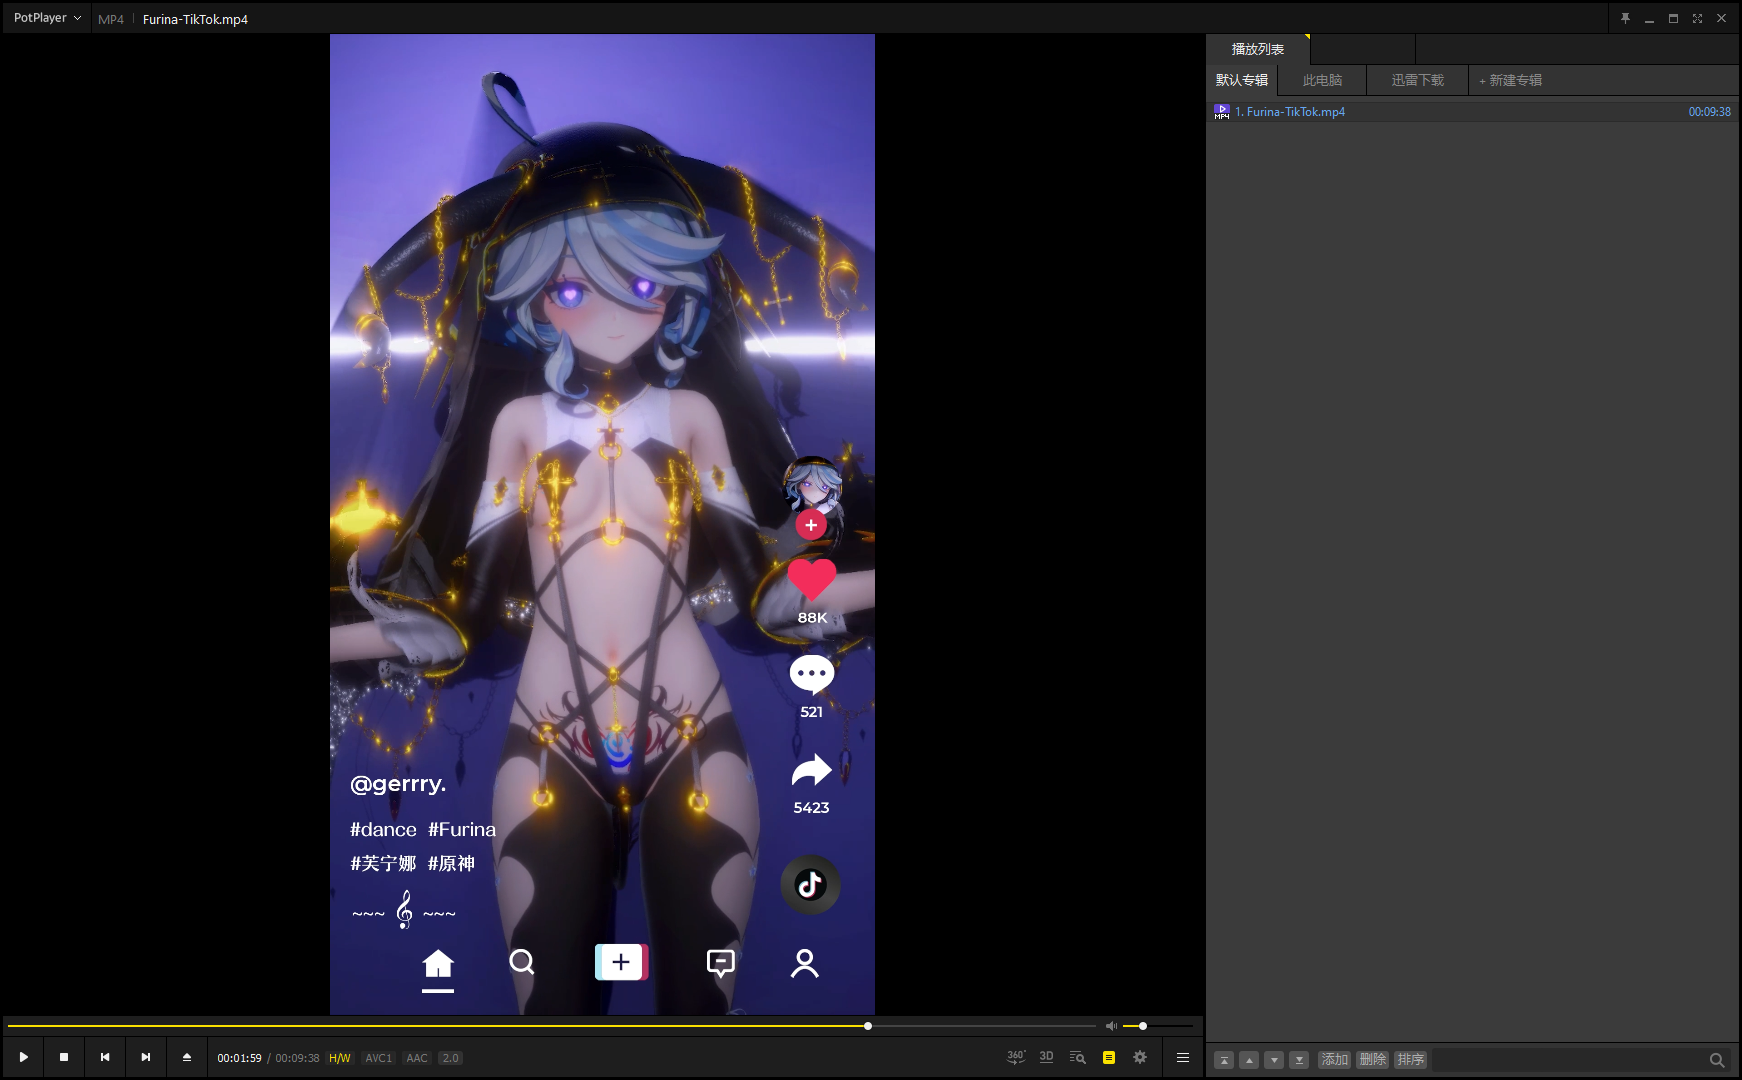The height and width of the screenshot is (1080, 1742).
Task: Select playlist item 1. Furina-TikTok.mp4
Action: tap(1472, 112)
